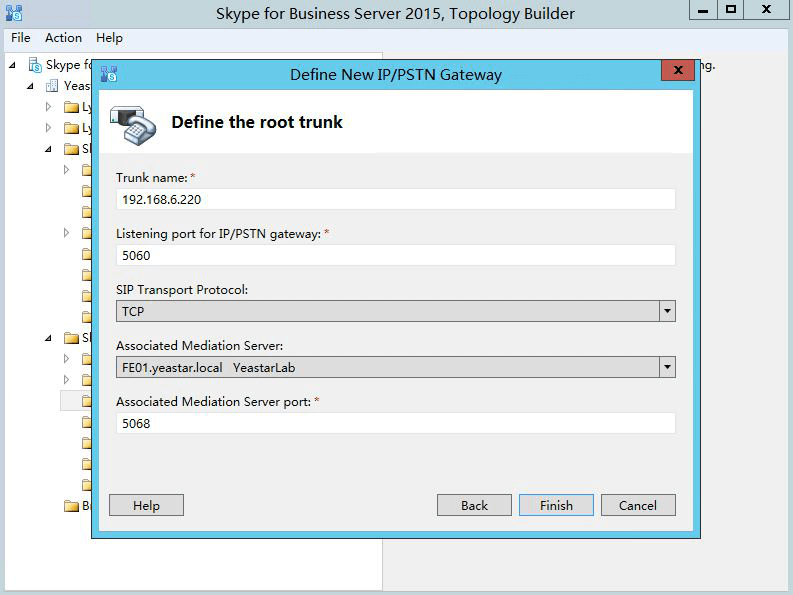Collapse the lower S folder tree node
This screenshot has height=595, width=793.
49,338
